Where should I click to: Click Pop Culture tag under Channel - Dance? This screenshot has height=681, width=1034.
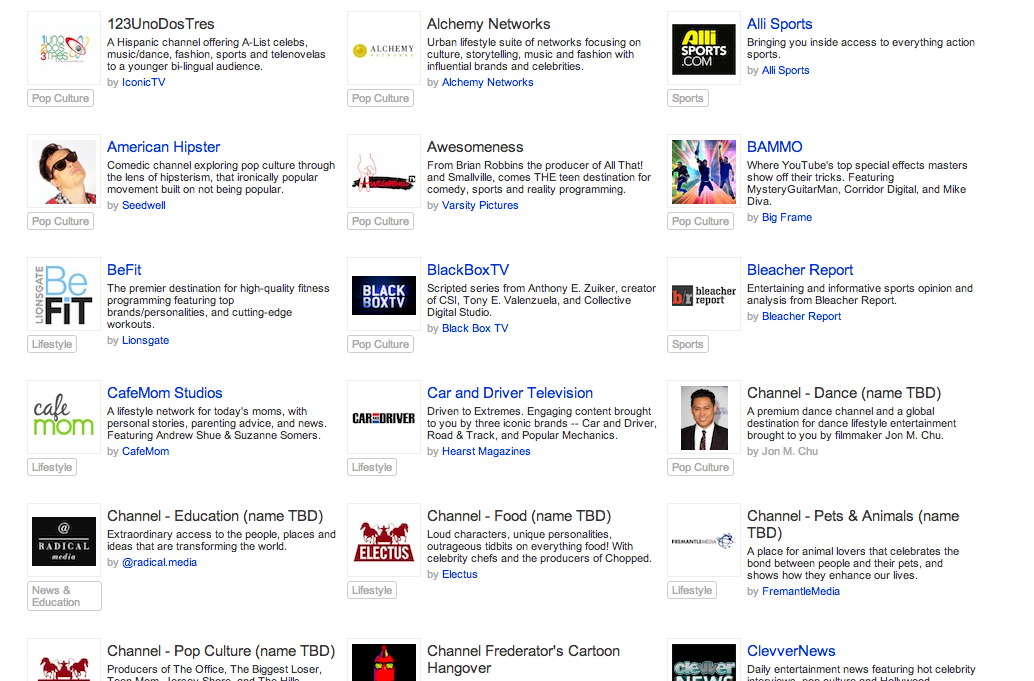(700, 467)
